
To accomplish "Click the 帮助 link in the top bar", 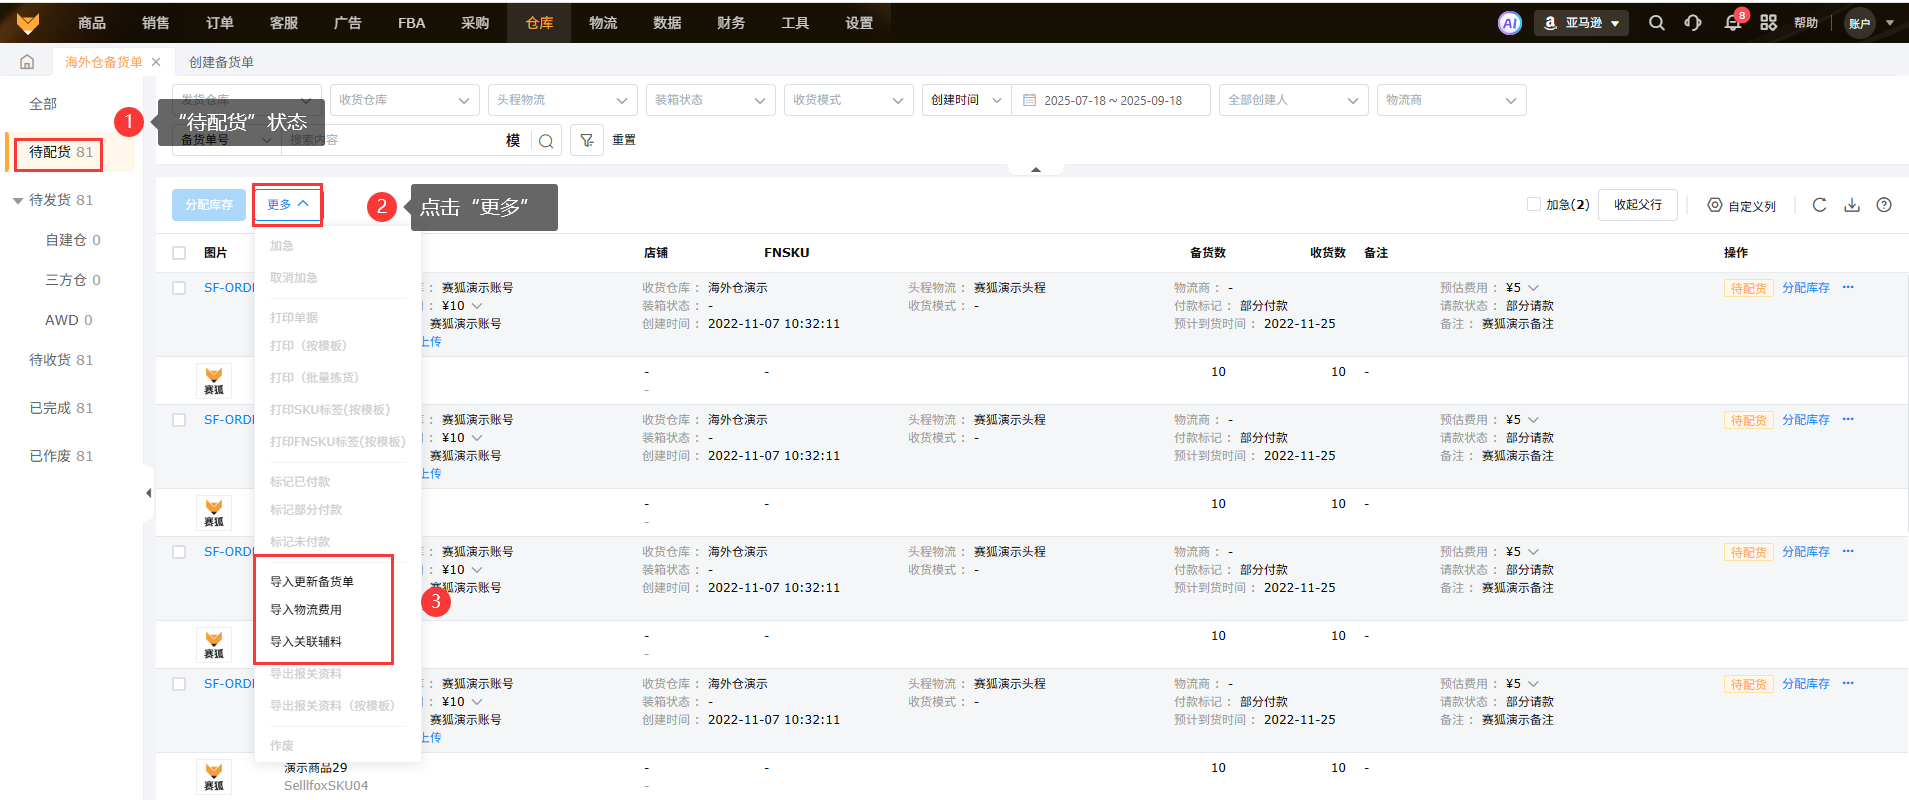I will pos(1806,23).
